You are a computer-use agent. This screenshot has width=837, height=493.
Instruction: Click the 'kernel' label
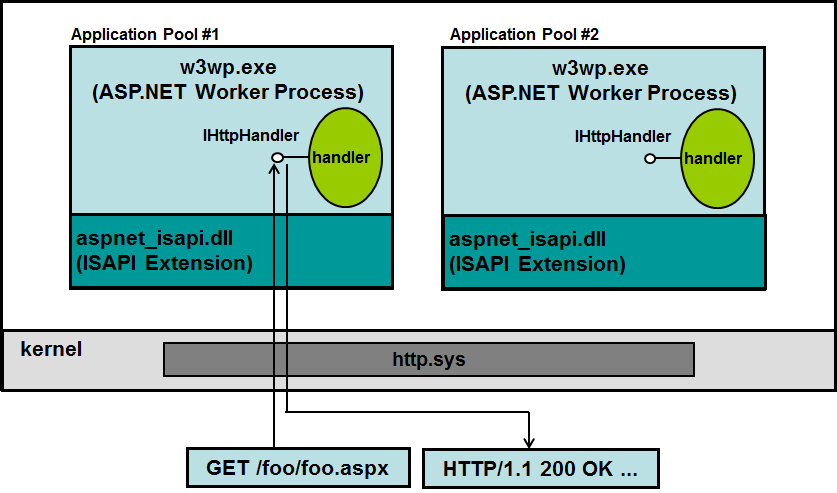[x=51, y=349]
